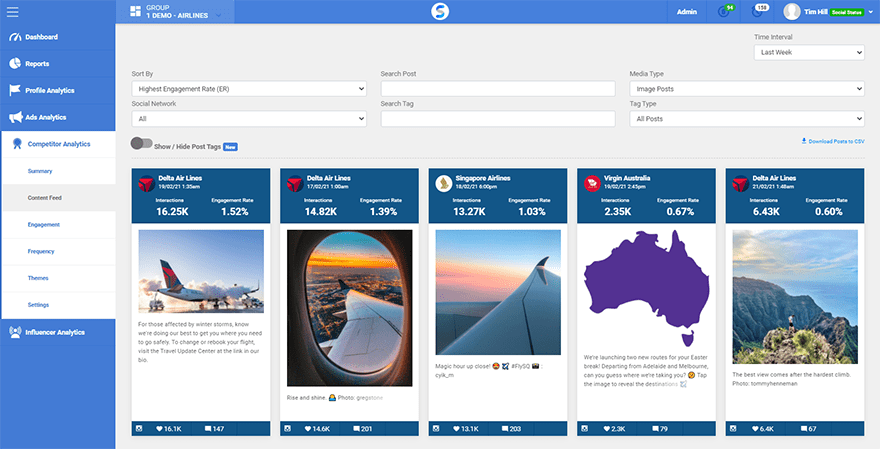Expand the Group 1 Demo - Airlines selector

pos(175,12)
